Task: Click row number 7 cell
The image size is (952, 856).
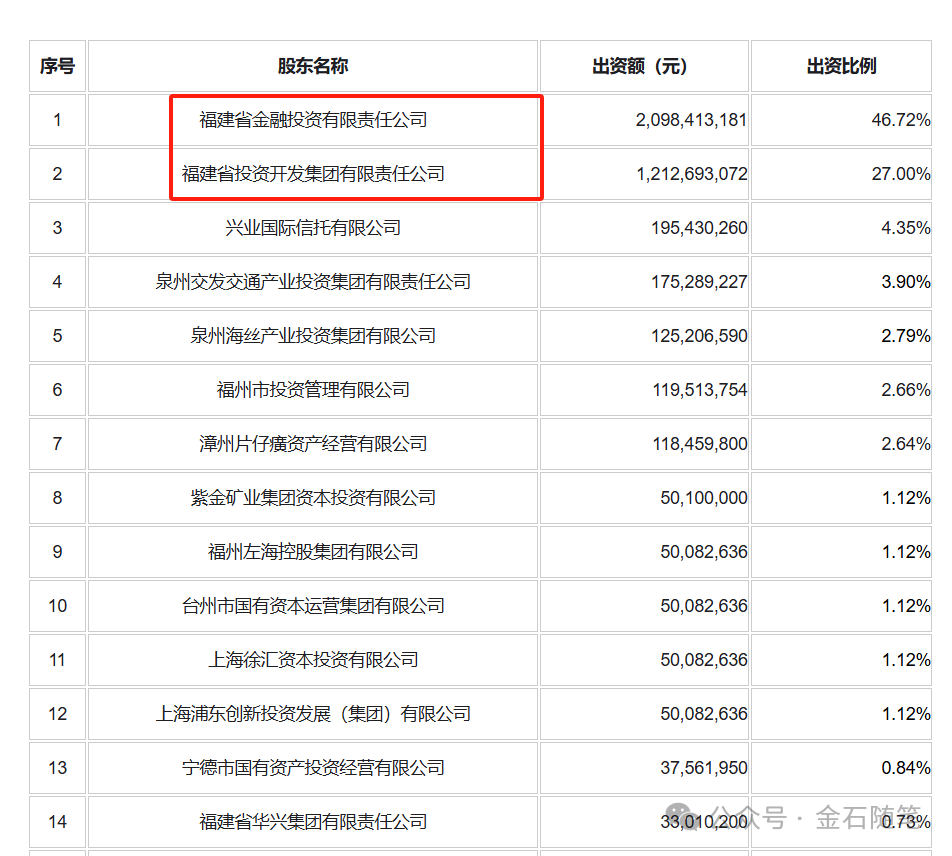Action: [57, 444]
